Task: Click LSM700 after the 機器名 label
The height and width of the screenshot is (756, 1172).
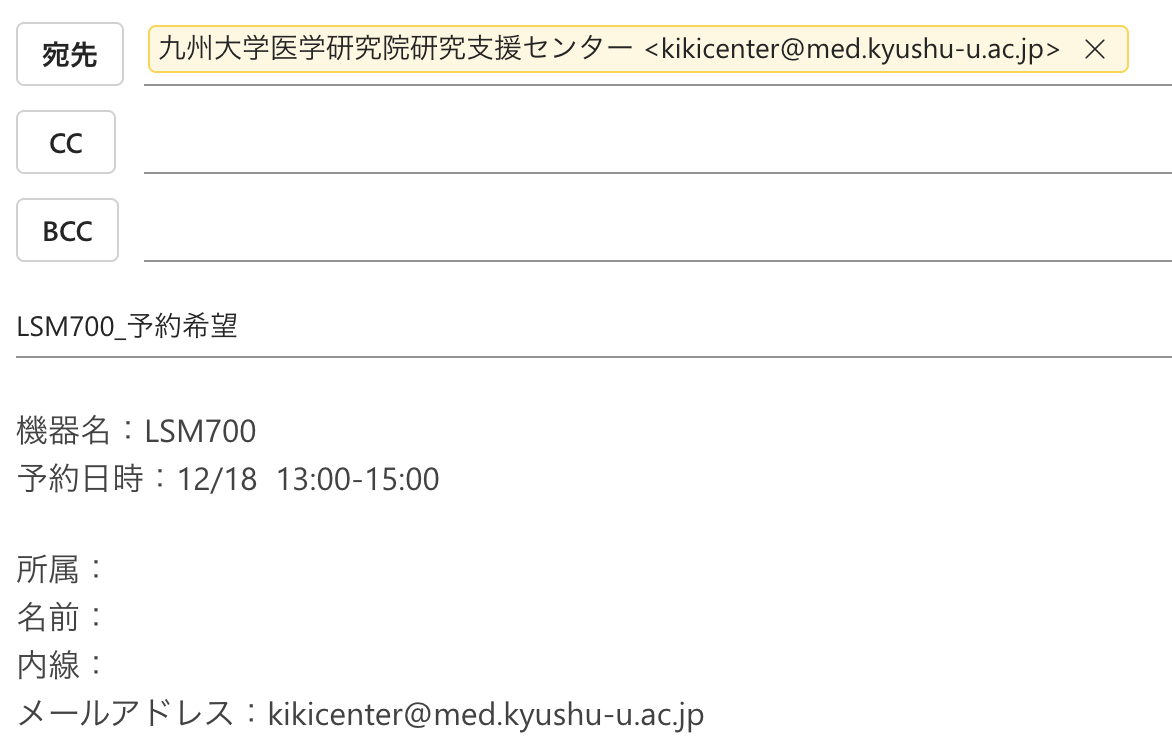Action: coord(201,432)
